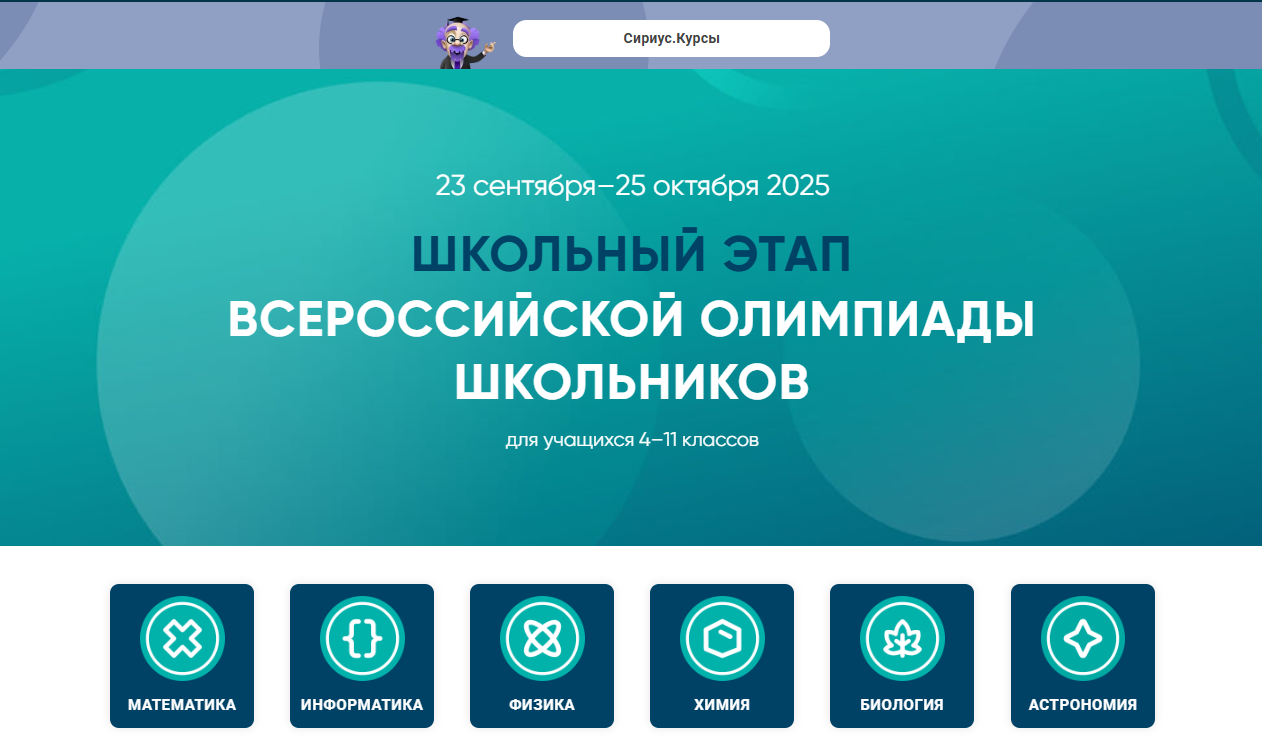The width and height of the screenshot is (1262, 738).
Task: Open the ФИЗИКА subject label
Action: click(x=542, y=705)
